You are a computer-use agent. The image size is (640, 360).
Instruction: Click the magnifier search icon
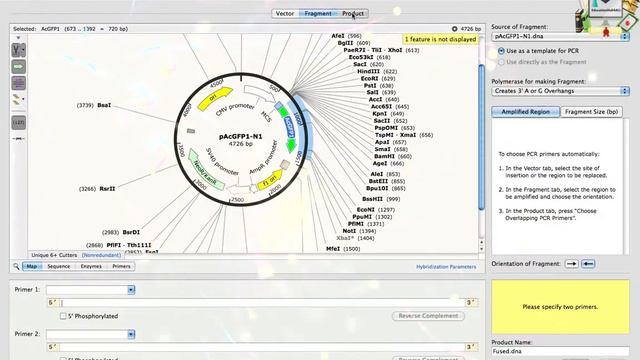click(16, 267)
